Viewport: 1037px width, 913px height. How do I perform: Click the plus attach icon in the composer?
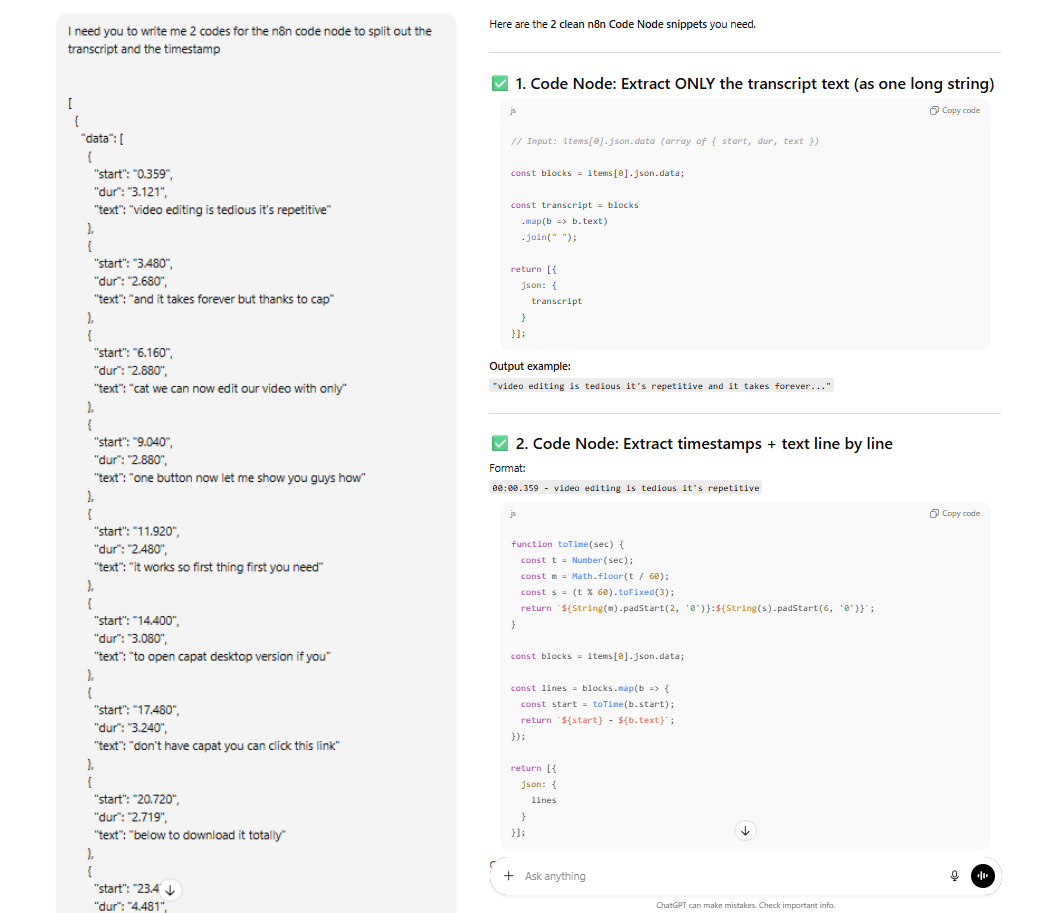point(509,876)
